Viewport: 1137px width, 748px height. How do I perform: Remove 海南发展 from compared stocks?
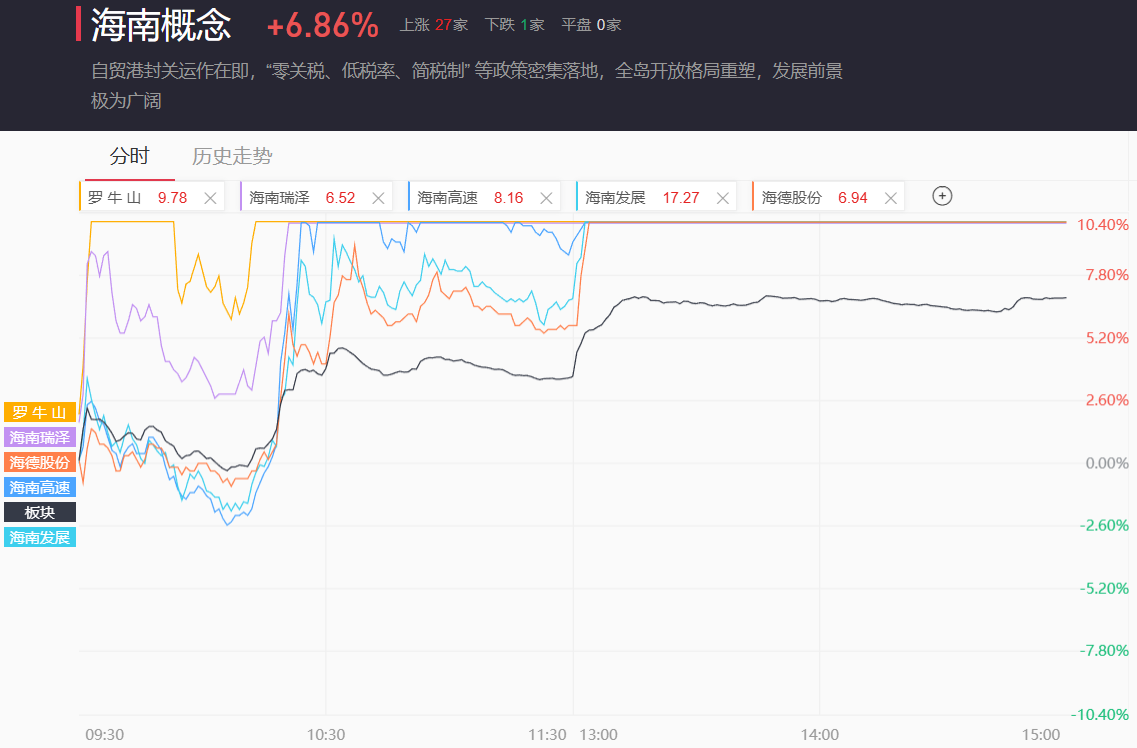[x=722, y=198]
